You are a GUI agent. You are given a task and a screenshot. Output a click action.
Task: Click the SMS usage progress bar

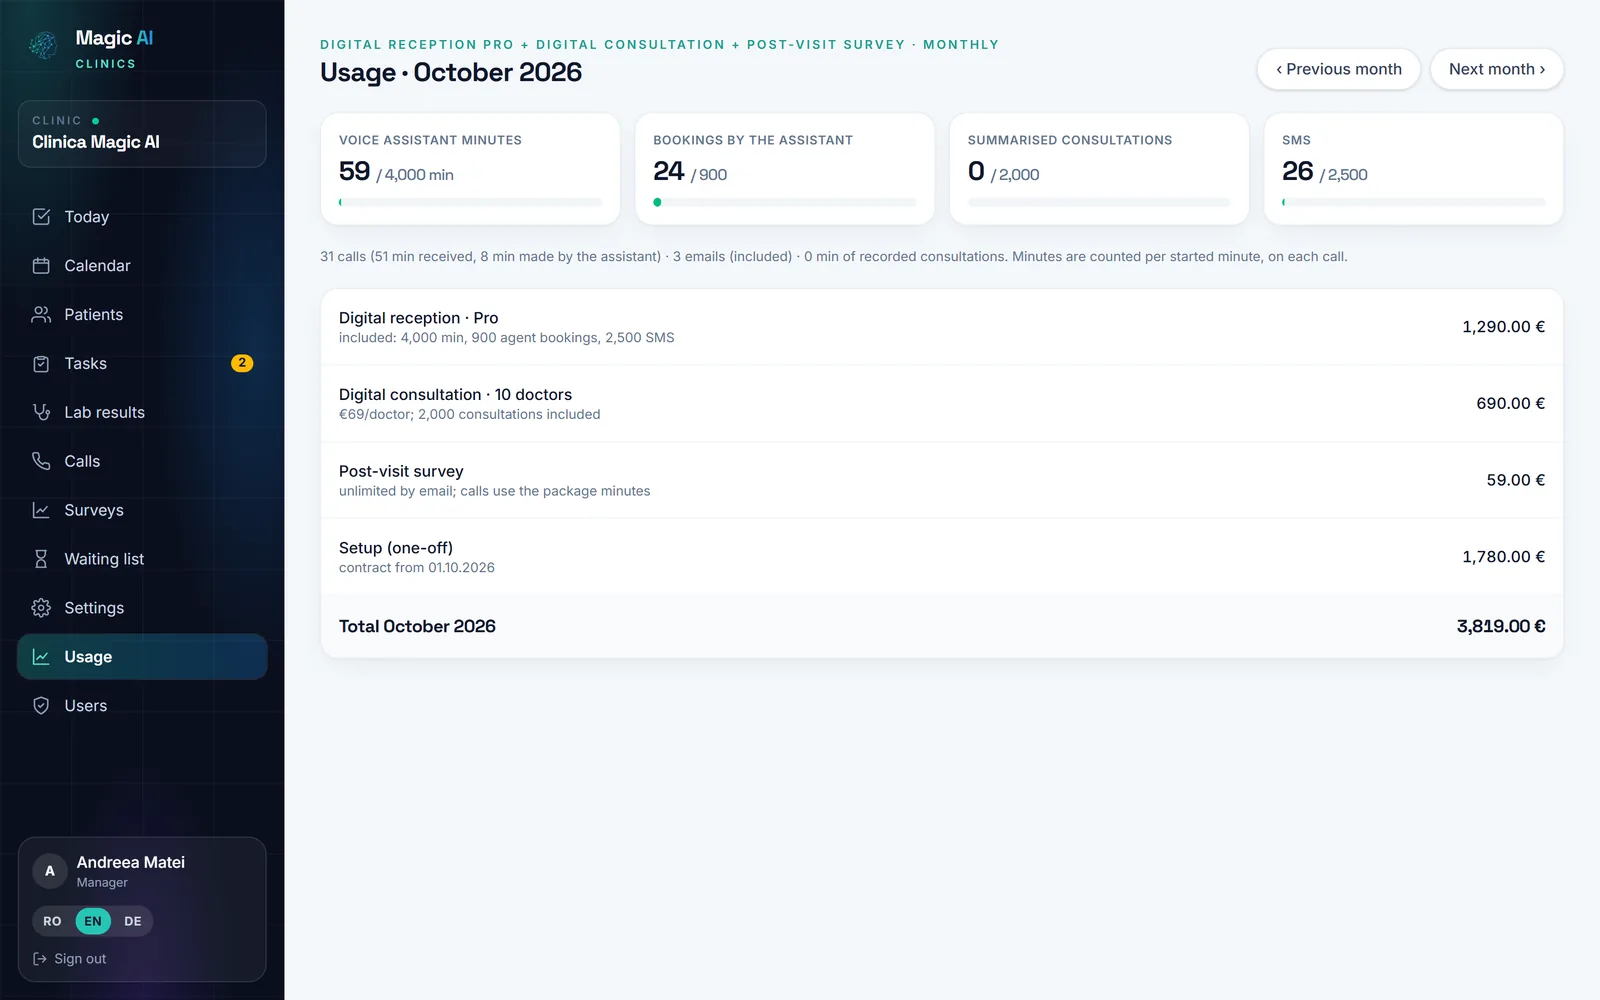coord(1414,202)
